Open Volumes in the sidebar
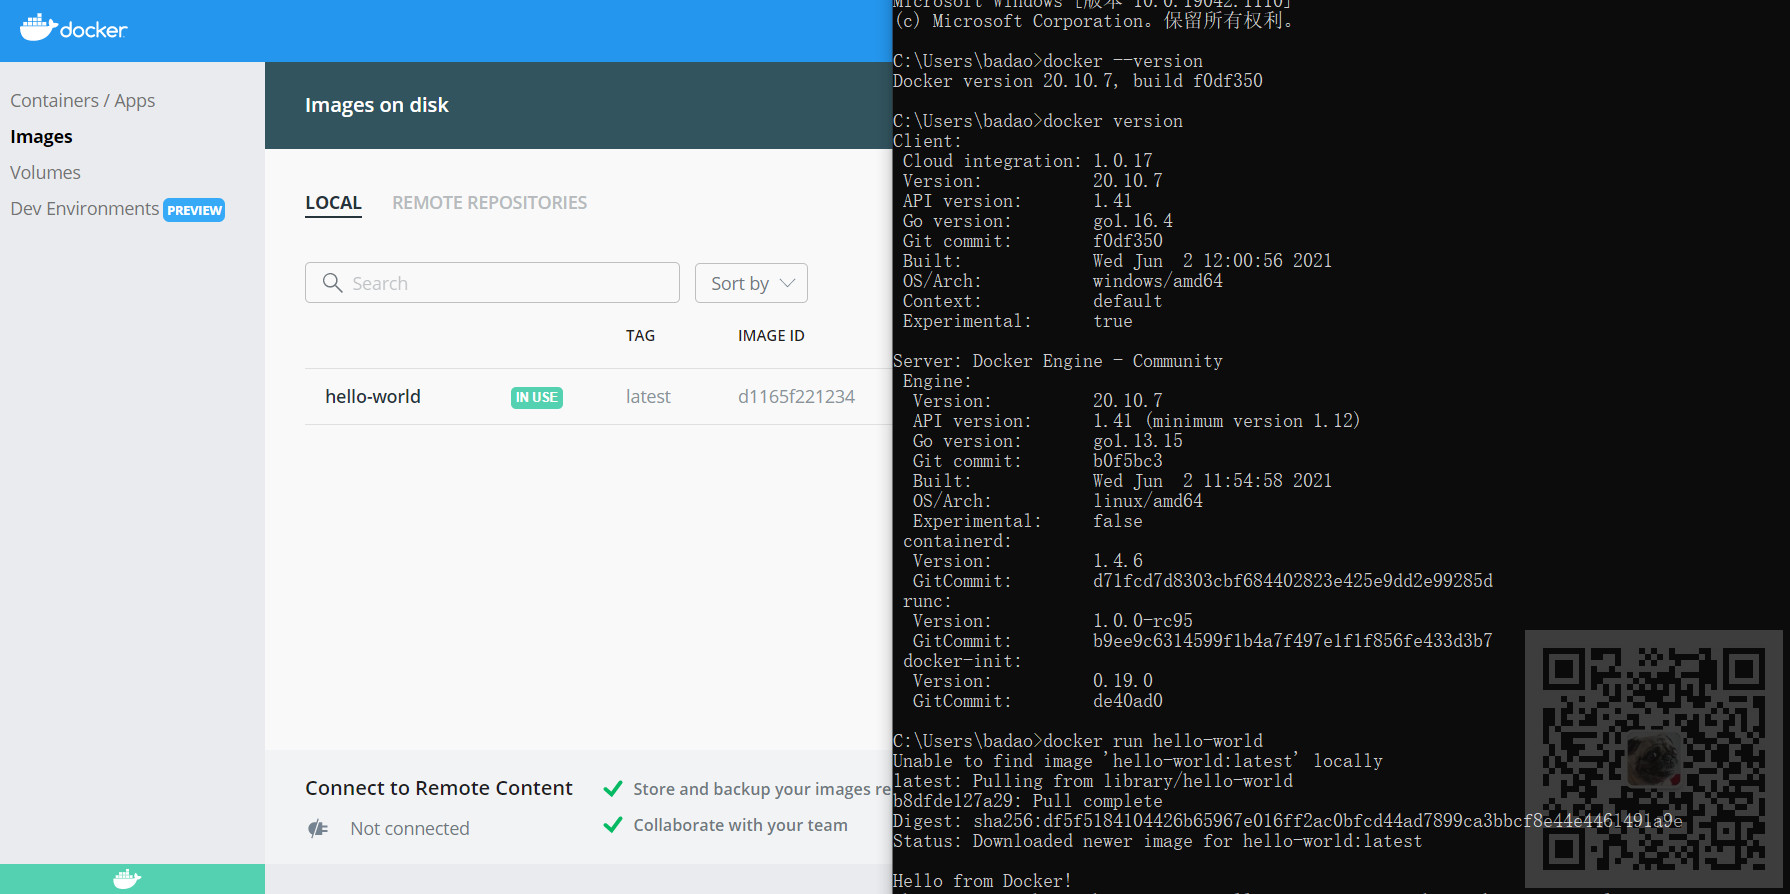 (45, 173)
